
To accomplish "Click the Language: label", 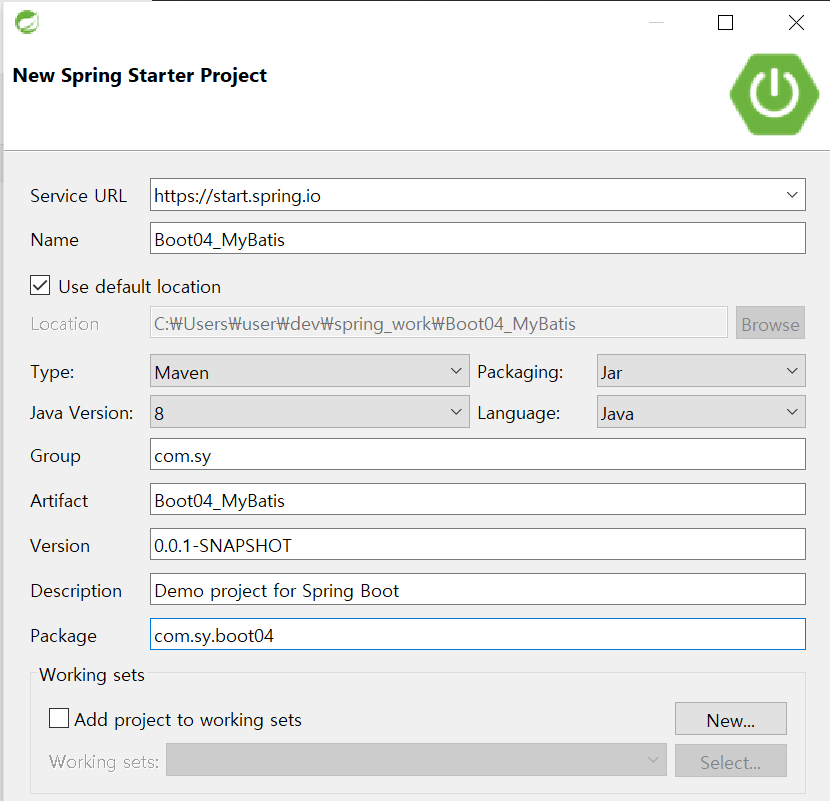I will [518, 413].
